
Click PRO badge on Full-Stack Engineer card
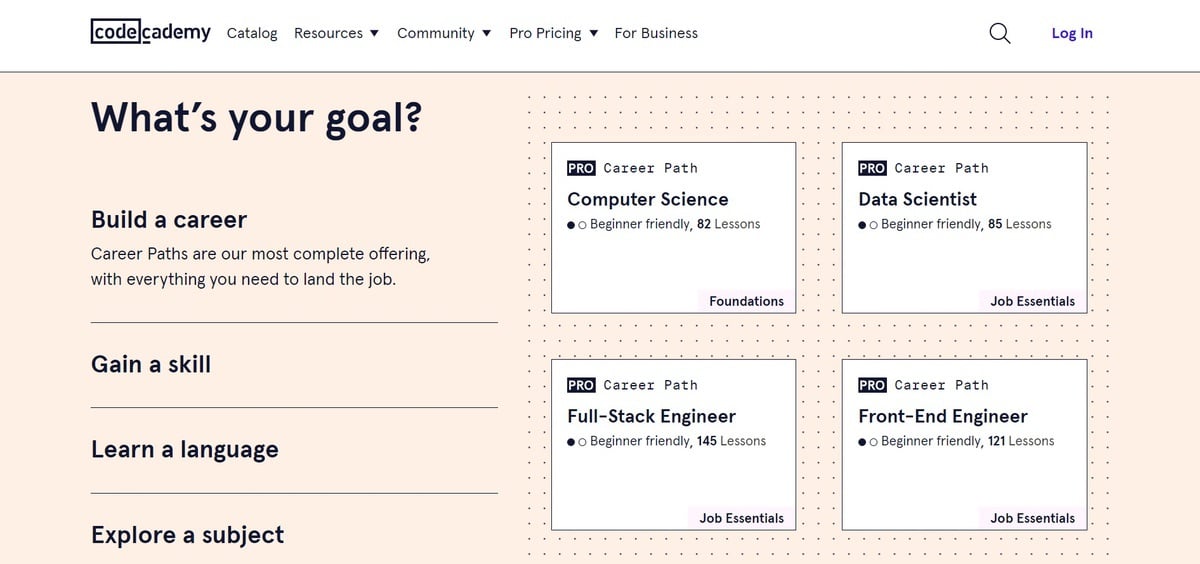(581, 385)
